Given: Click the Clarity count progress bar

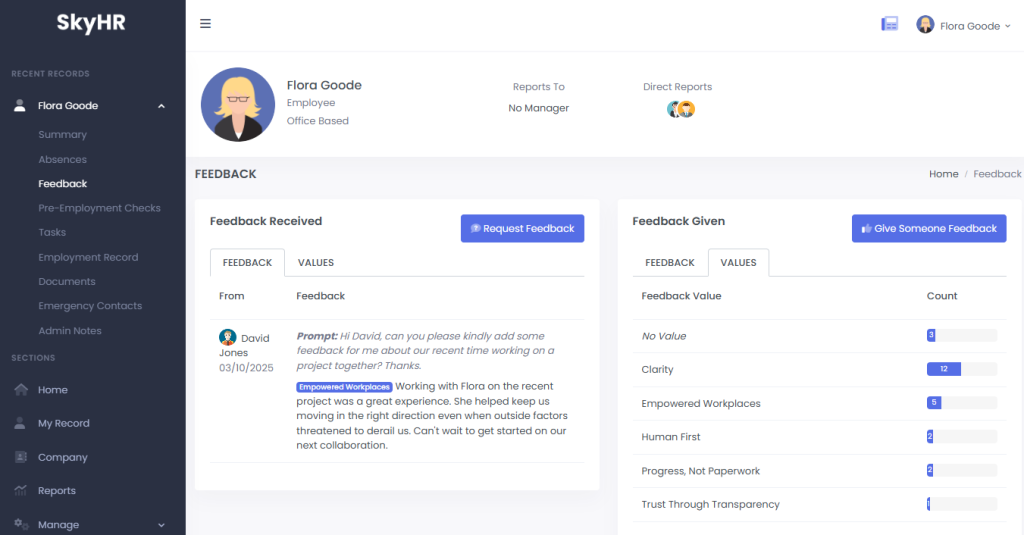Looking at the screenshot, I should click(961, 370).
